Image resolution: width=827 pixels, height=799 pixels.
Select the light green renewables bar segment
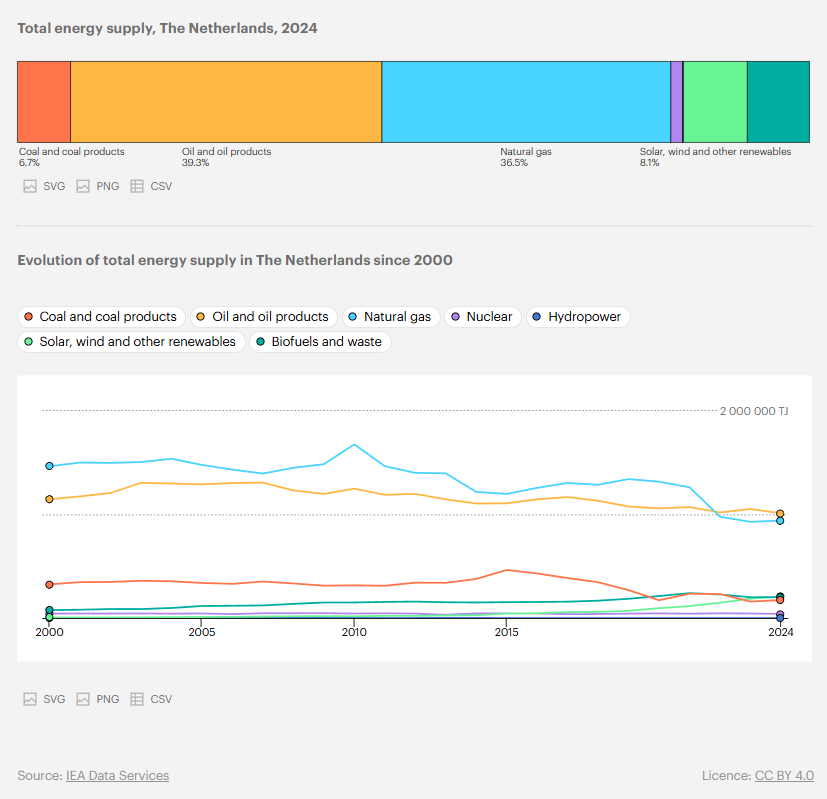(715, 102)
